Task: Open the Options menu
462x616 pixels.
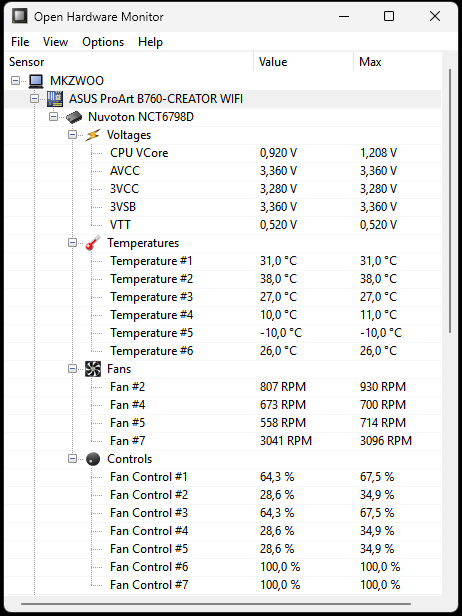Action: [x=103, y=42]
